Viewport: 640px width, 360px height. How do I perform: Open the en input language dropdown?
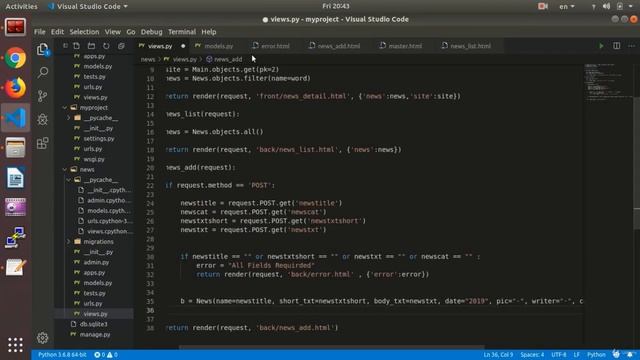coord(567,6)
